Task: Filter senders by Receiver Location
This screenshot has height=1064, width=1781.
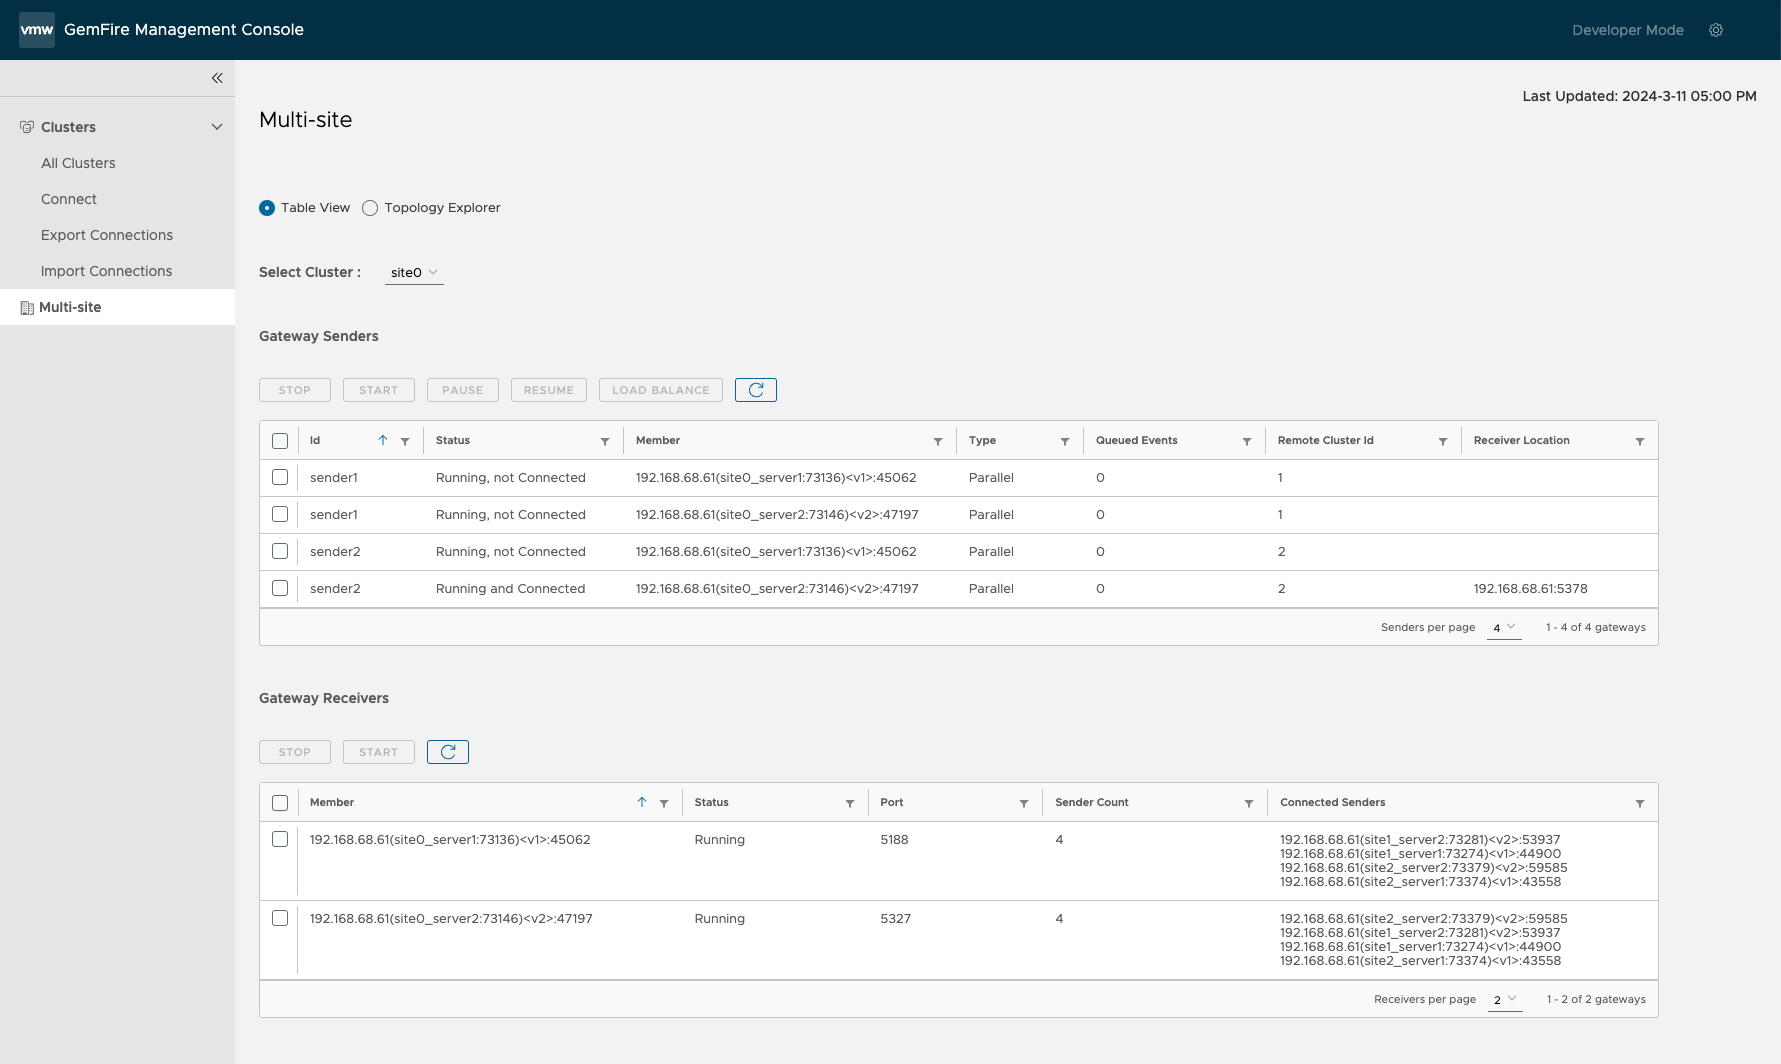Action: pyautogui.click(x=1640, y=441)
